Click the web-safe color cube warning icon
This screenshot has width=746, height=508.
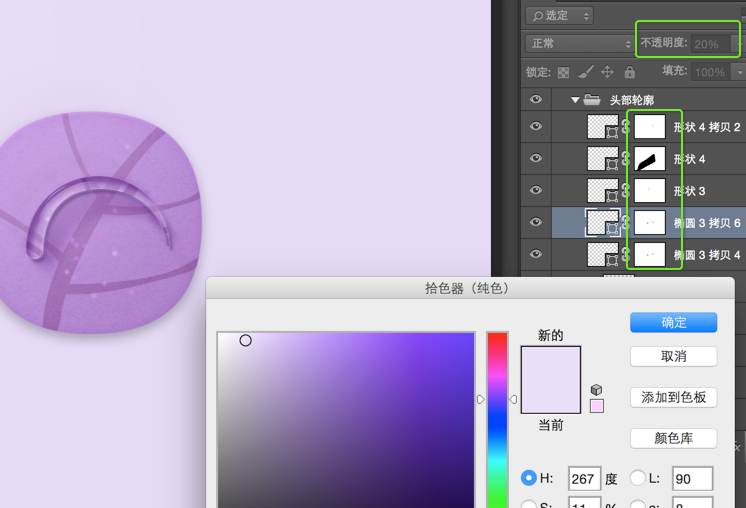pyautogui.click(x=596, y=390)
